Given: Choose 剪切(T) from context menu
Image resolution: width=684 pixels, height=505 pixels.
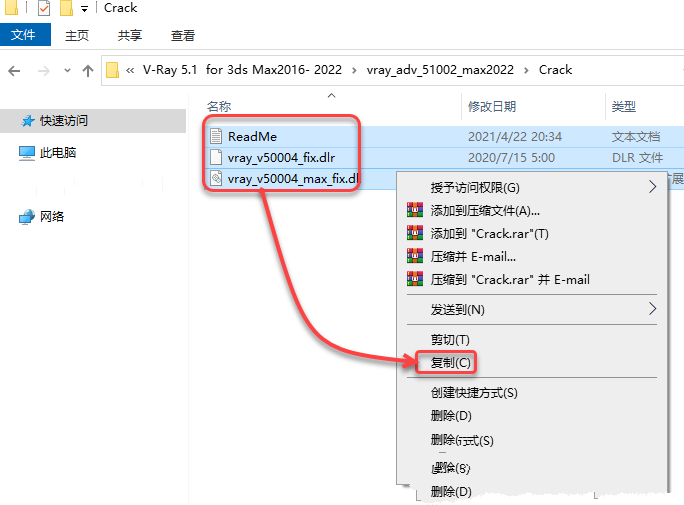Looking at the screenshot, I should pos(532,340).
